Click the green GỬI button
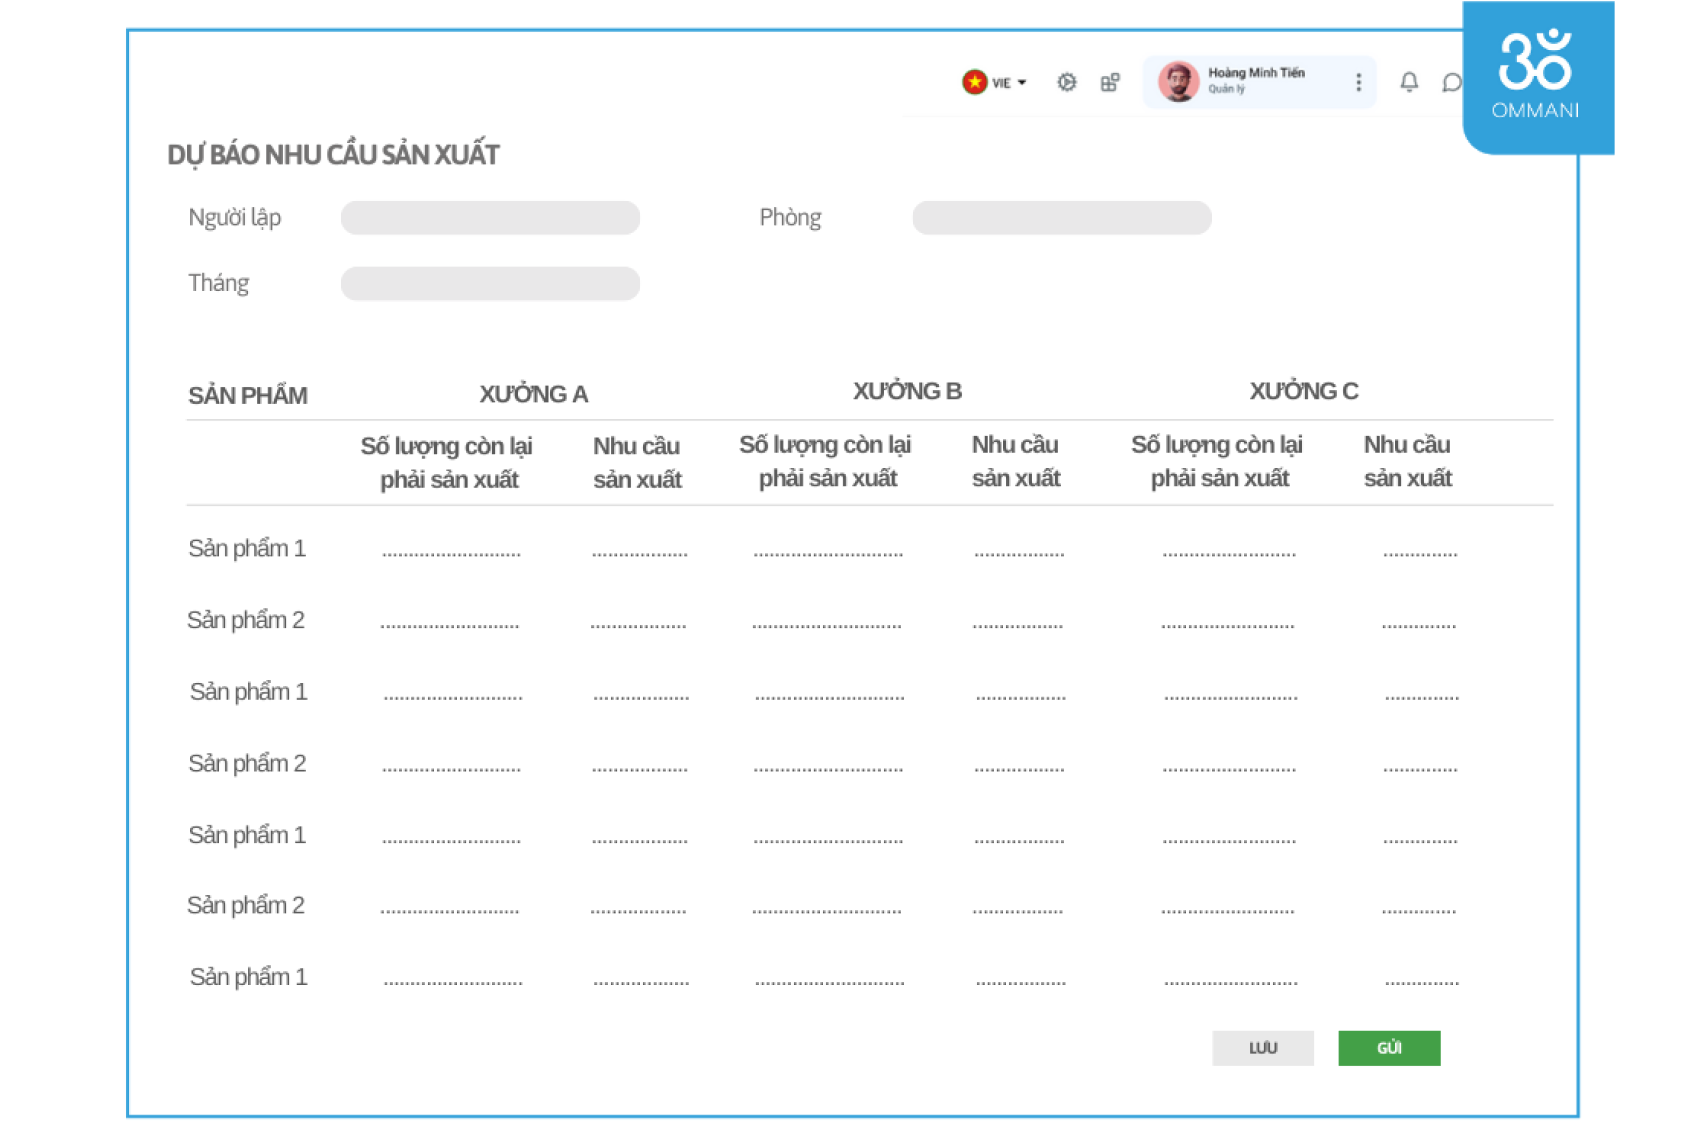 point(1389,1048)
